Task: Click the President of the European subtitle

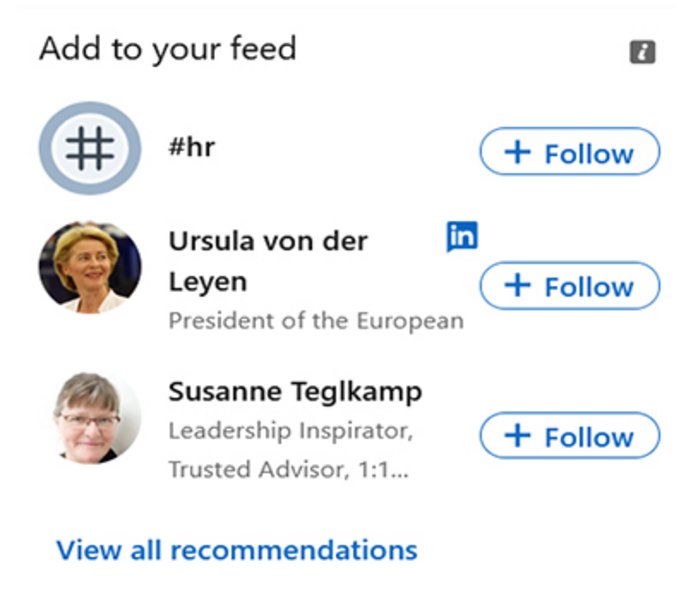Action: pyautogui.click(x=316, y=321)
